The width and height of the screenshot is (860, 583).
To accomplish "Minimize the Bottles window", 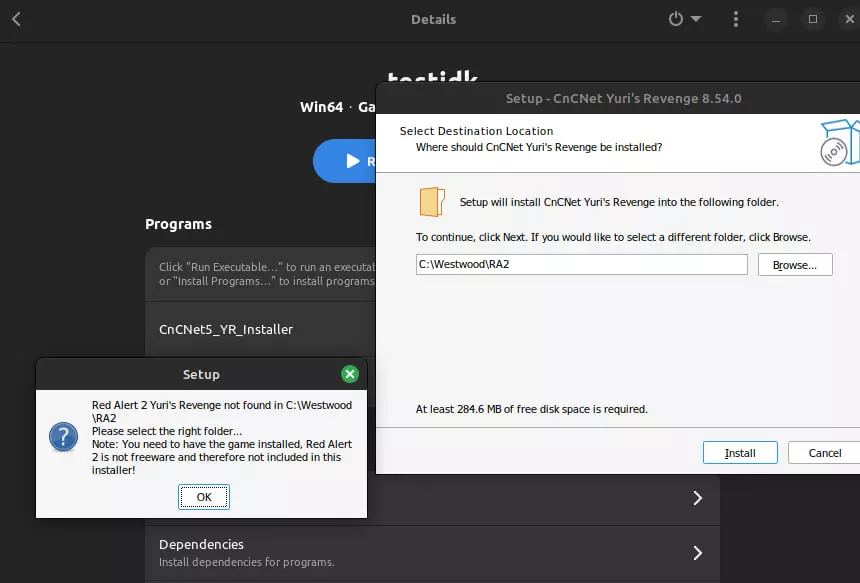I will coord(776,20).
